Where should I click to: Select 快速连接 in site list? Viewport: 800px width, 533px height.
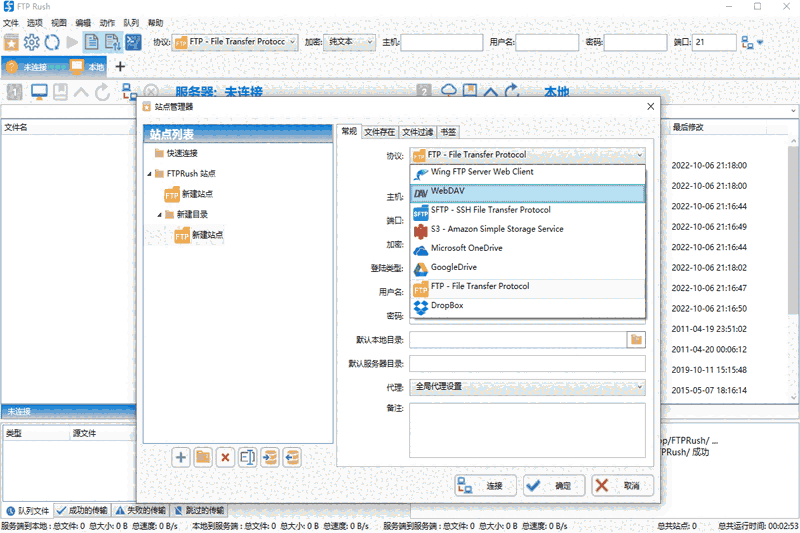[182, 153]
